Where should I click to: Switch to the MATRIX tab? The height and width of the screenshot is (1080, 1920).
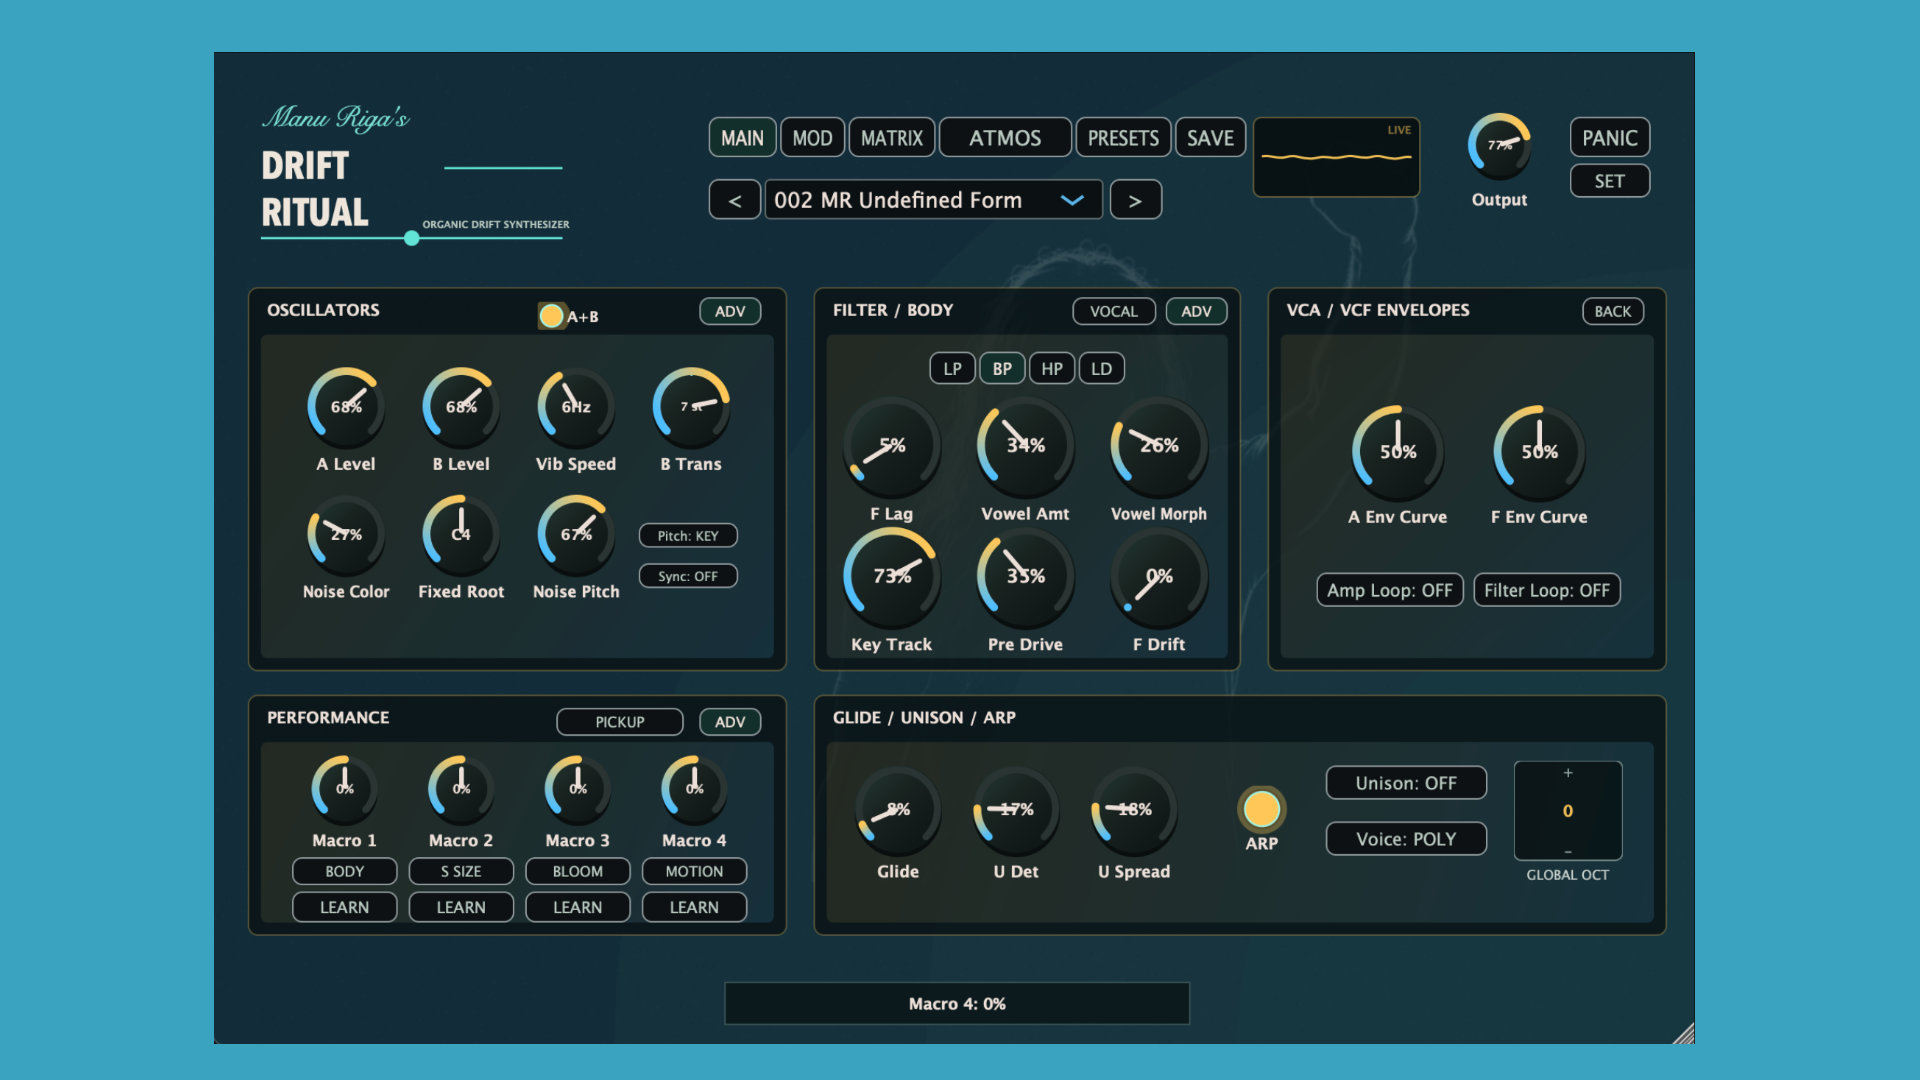click(x=892, y=138)
